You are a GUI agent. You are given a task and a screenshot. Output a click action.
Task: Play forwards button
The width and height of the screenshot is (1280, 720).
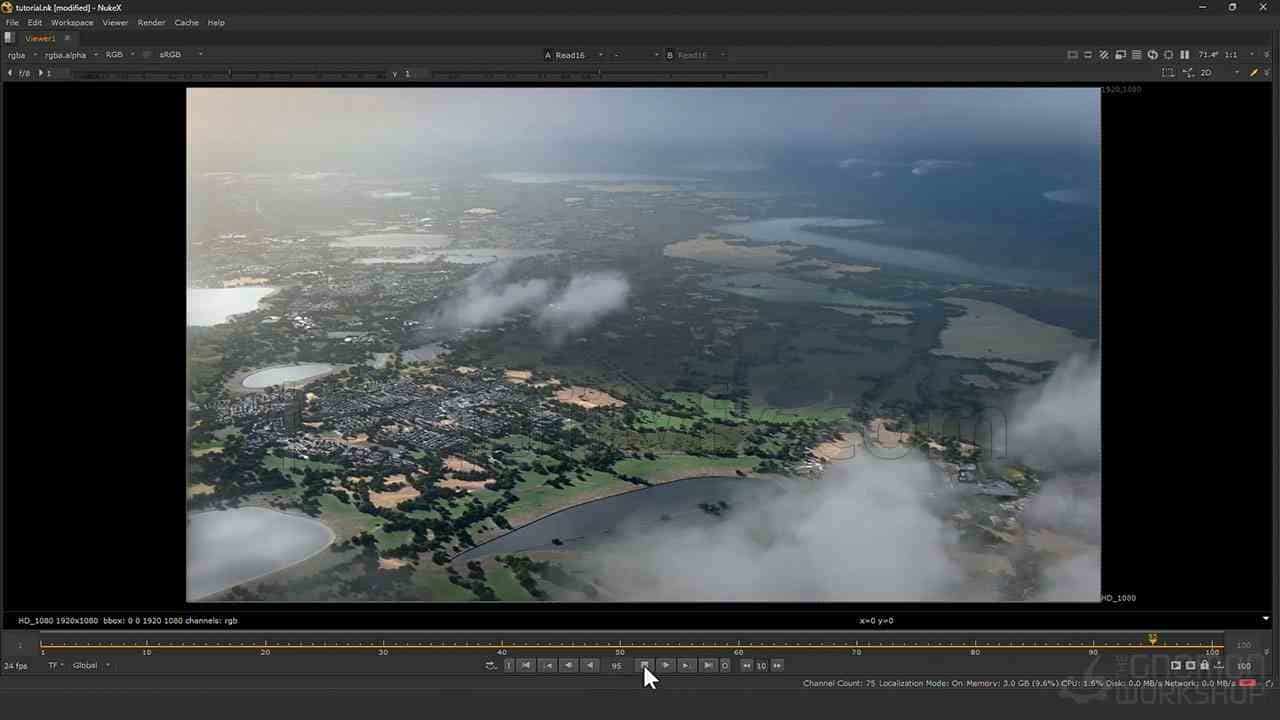click(x=665, y=665)
